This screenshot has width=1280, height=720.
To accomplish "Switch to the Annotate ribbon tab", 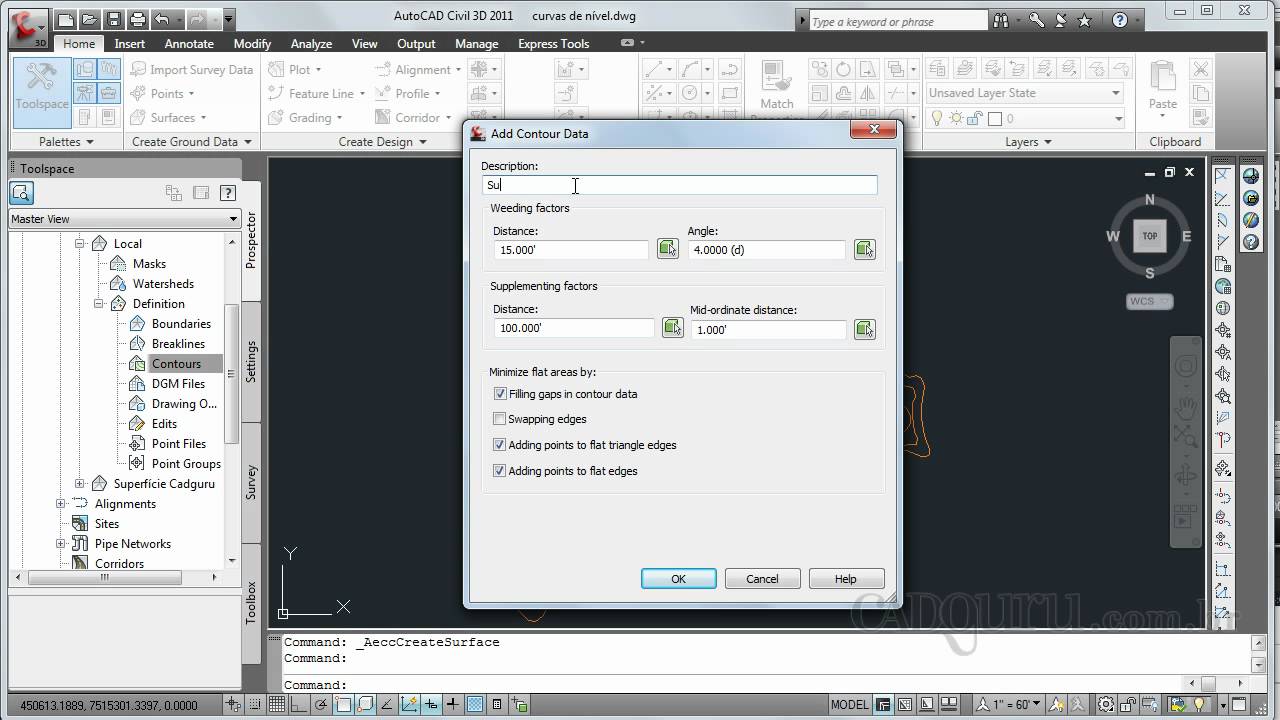I will [x=189, y=44].
